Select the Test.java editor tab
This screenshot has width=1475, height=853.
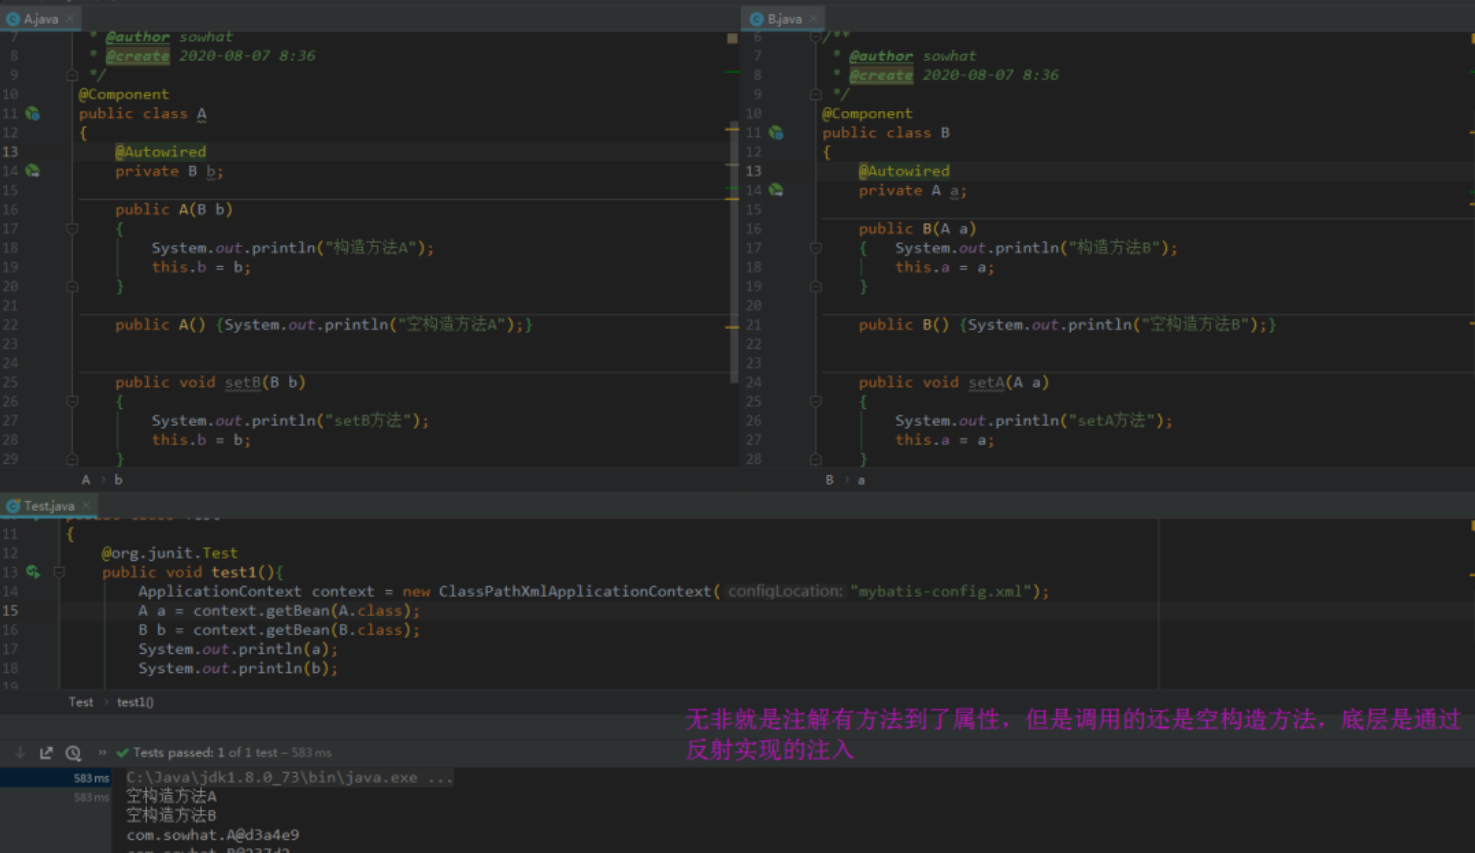click(x=48, y=506)
